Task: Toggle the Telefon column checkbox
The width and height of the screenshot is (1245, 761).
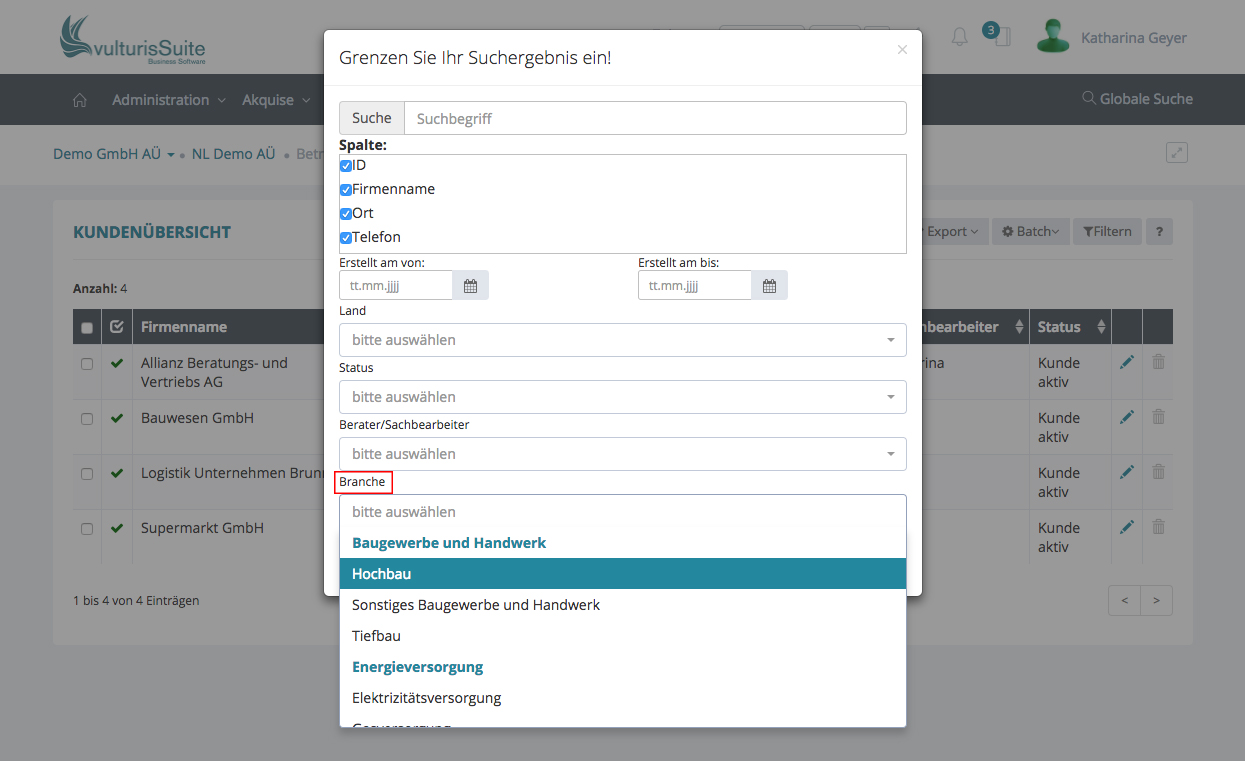Action: coord(346,238)
